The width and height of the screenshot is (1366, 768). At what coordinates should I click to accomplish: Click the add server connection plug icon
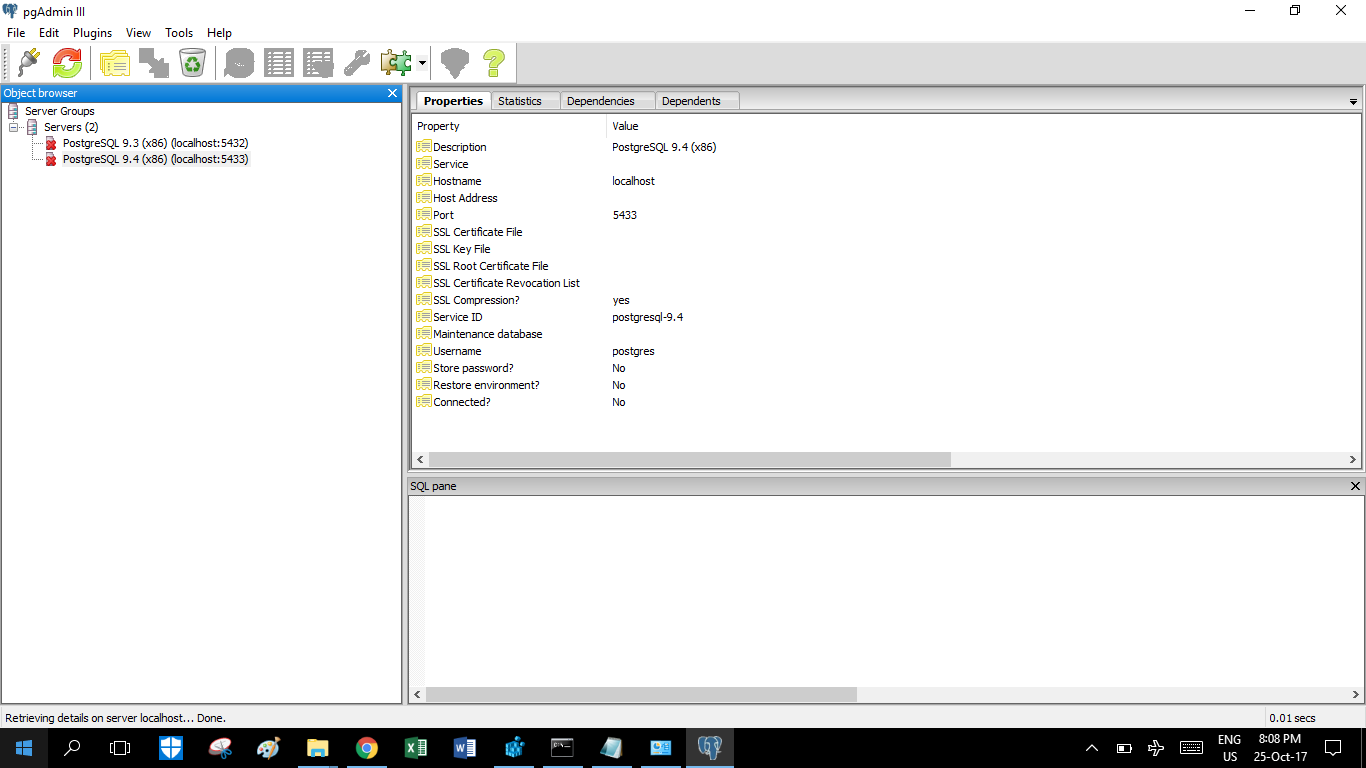coord(29,63)
